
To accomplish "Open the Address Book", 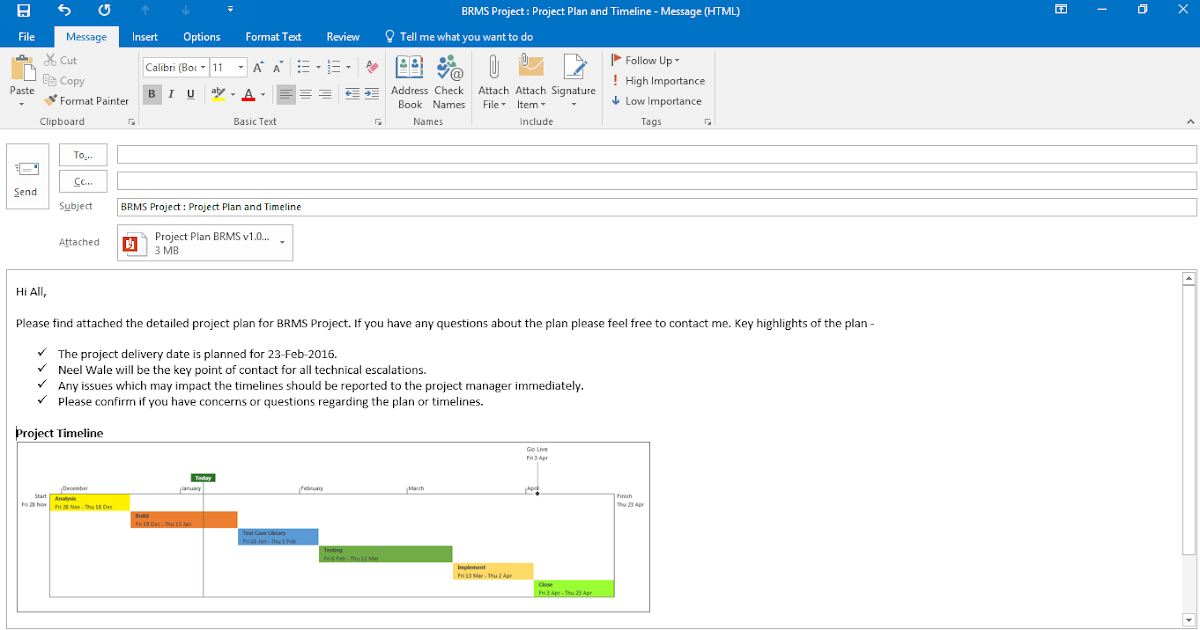I will [x=410, y=82].
